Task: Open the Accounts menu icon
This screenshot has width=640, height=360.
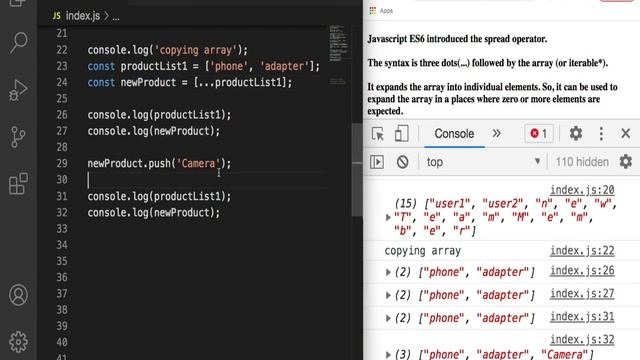Action: [x=18, y=295]
